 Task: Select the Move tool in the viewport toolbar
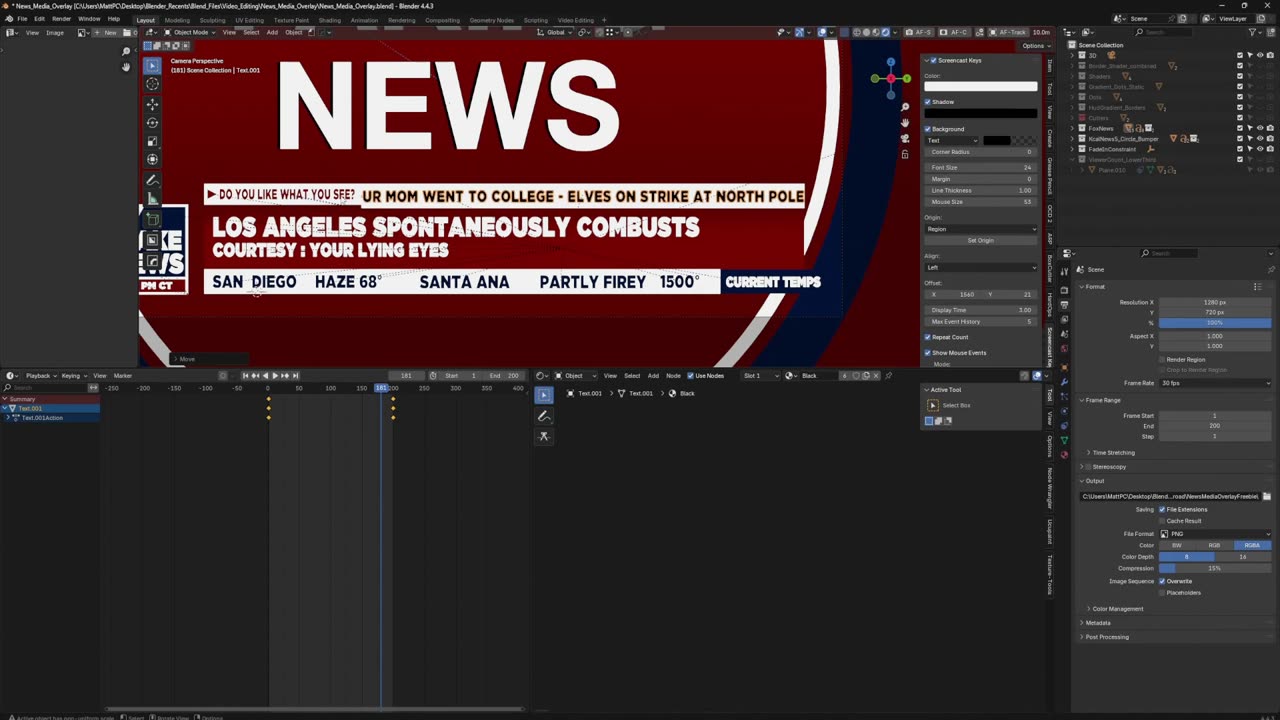coord(152,104)
